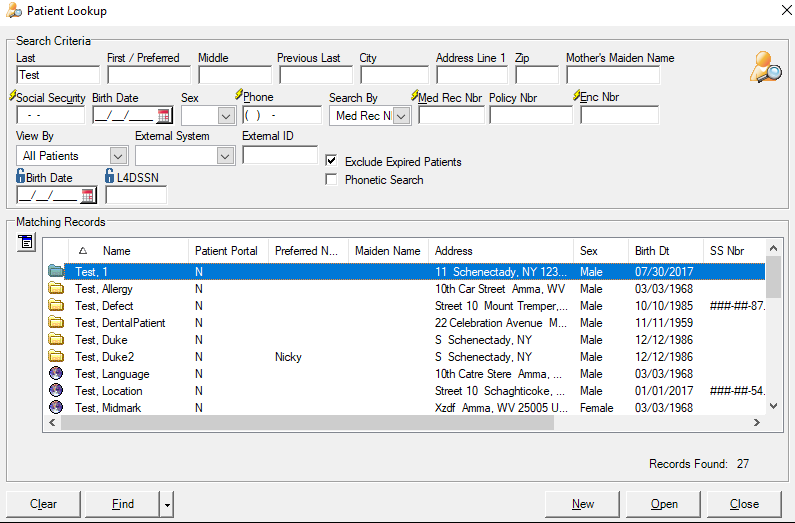
Task: Click the Mother's Maiden Name field
Action: point(612,75)
